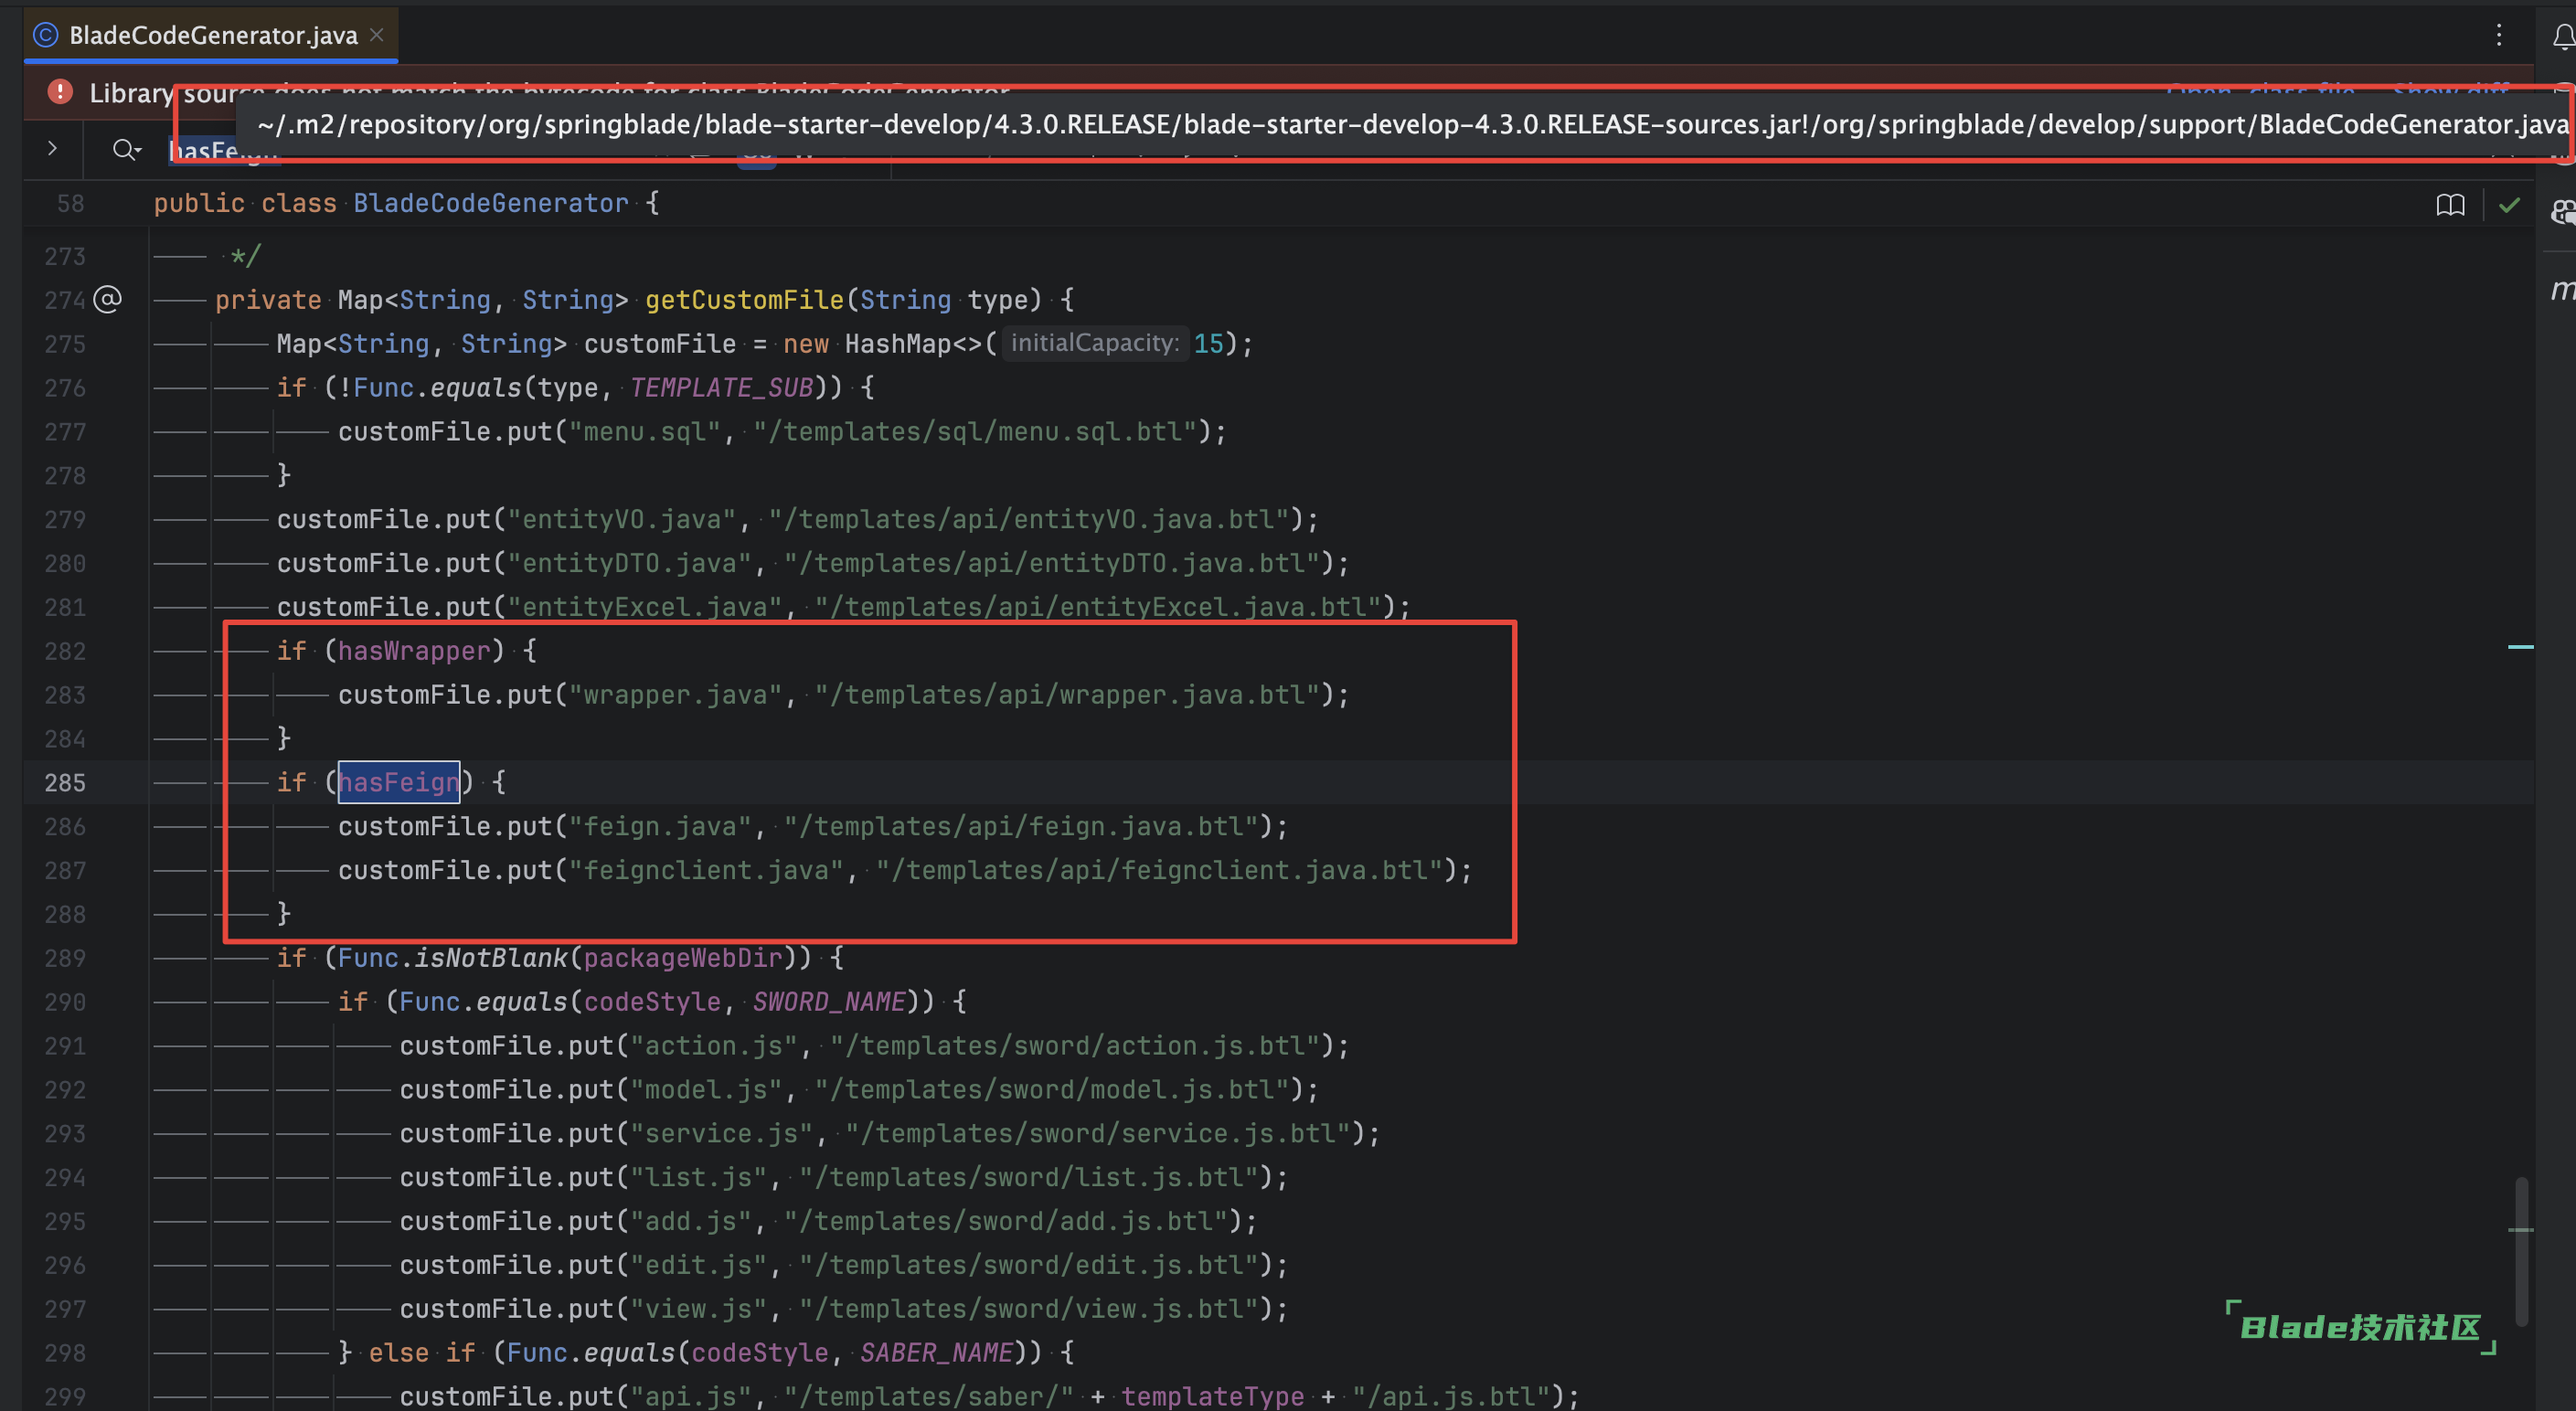Click templateType variable on line 299

coord(1212,1397)
